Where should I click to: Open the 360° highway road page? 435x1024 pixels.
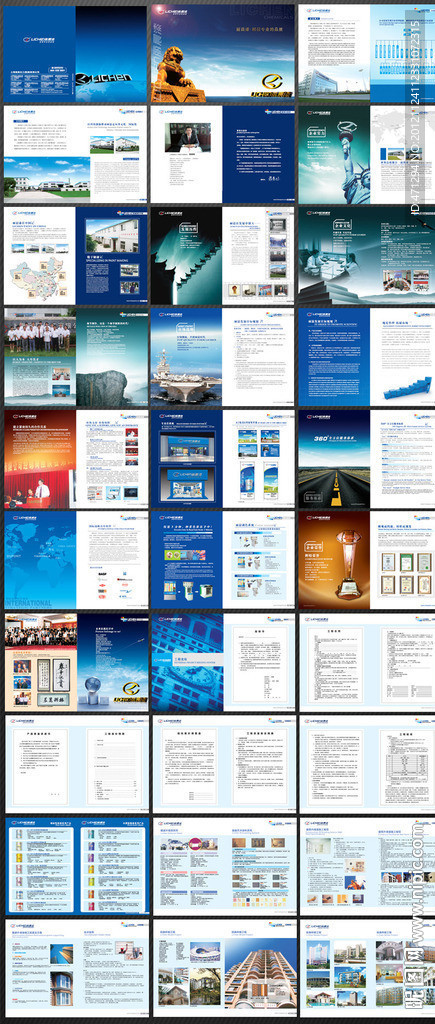[x=334, y=459]
